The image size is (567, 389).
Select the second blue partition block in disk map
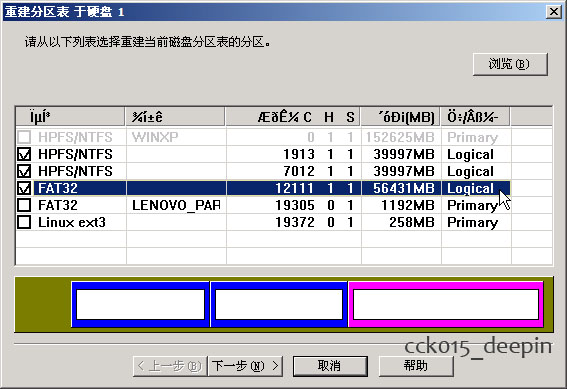coord(279,304)
